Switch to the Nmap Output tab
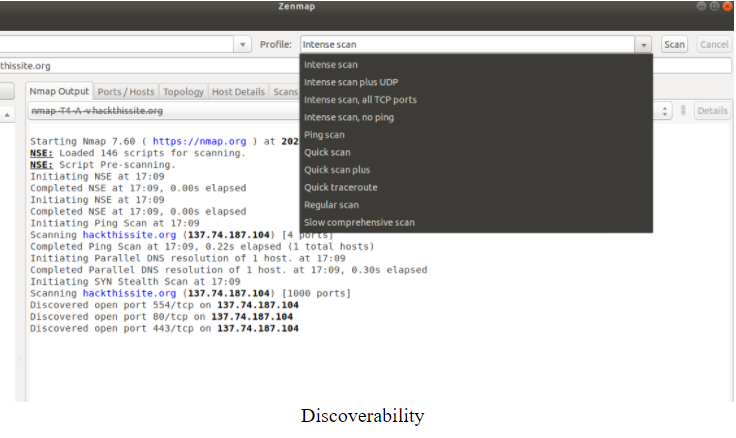 [59, 92]
